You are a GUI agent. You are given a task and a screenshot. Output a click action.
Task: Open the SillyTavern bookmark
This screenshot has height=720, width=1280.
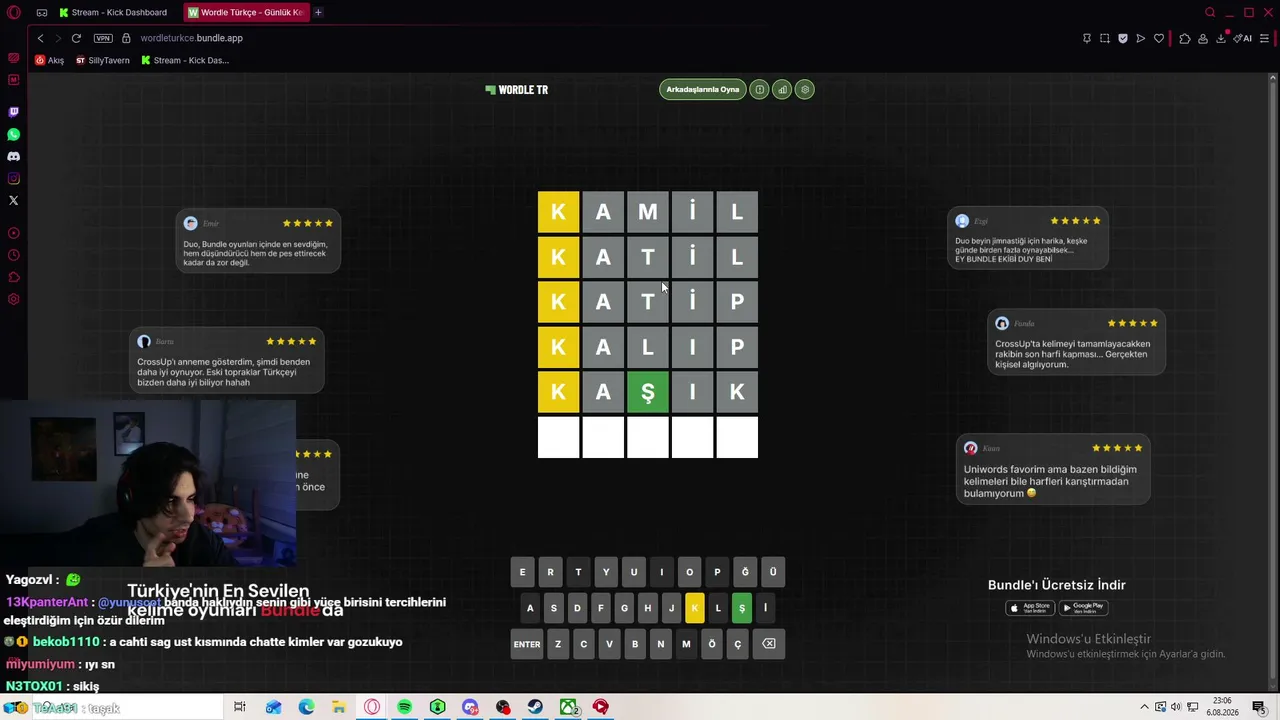point(103,60)
